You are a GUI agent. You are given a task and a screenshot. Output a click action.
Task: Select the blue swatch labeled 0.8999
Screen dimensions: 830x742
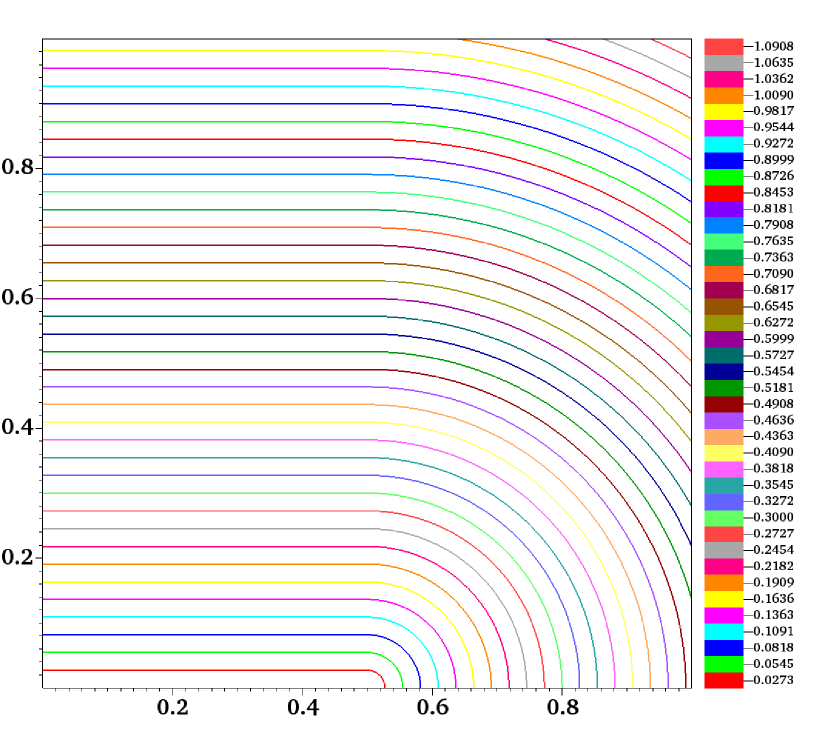[724, 160]
